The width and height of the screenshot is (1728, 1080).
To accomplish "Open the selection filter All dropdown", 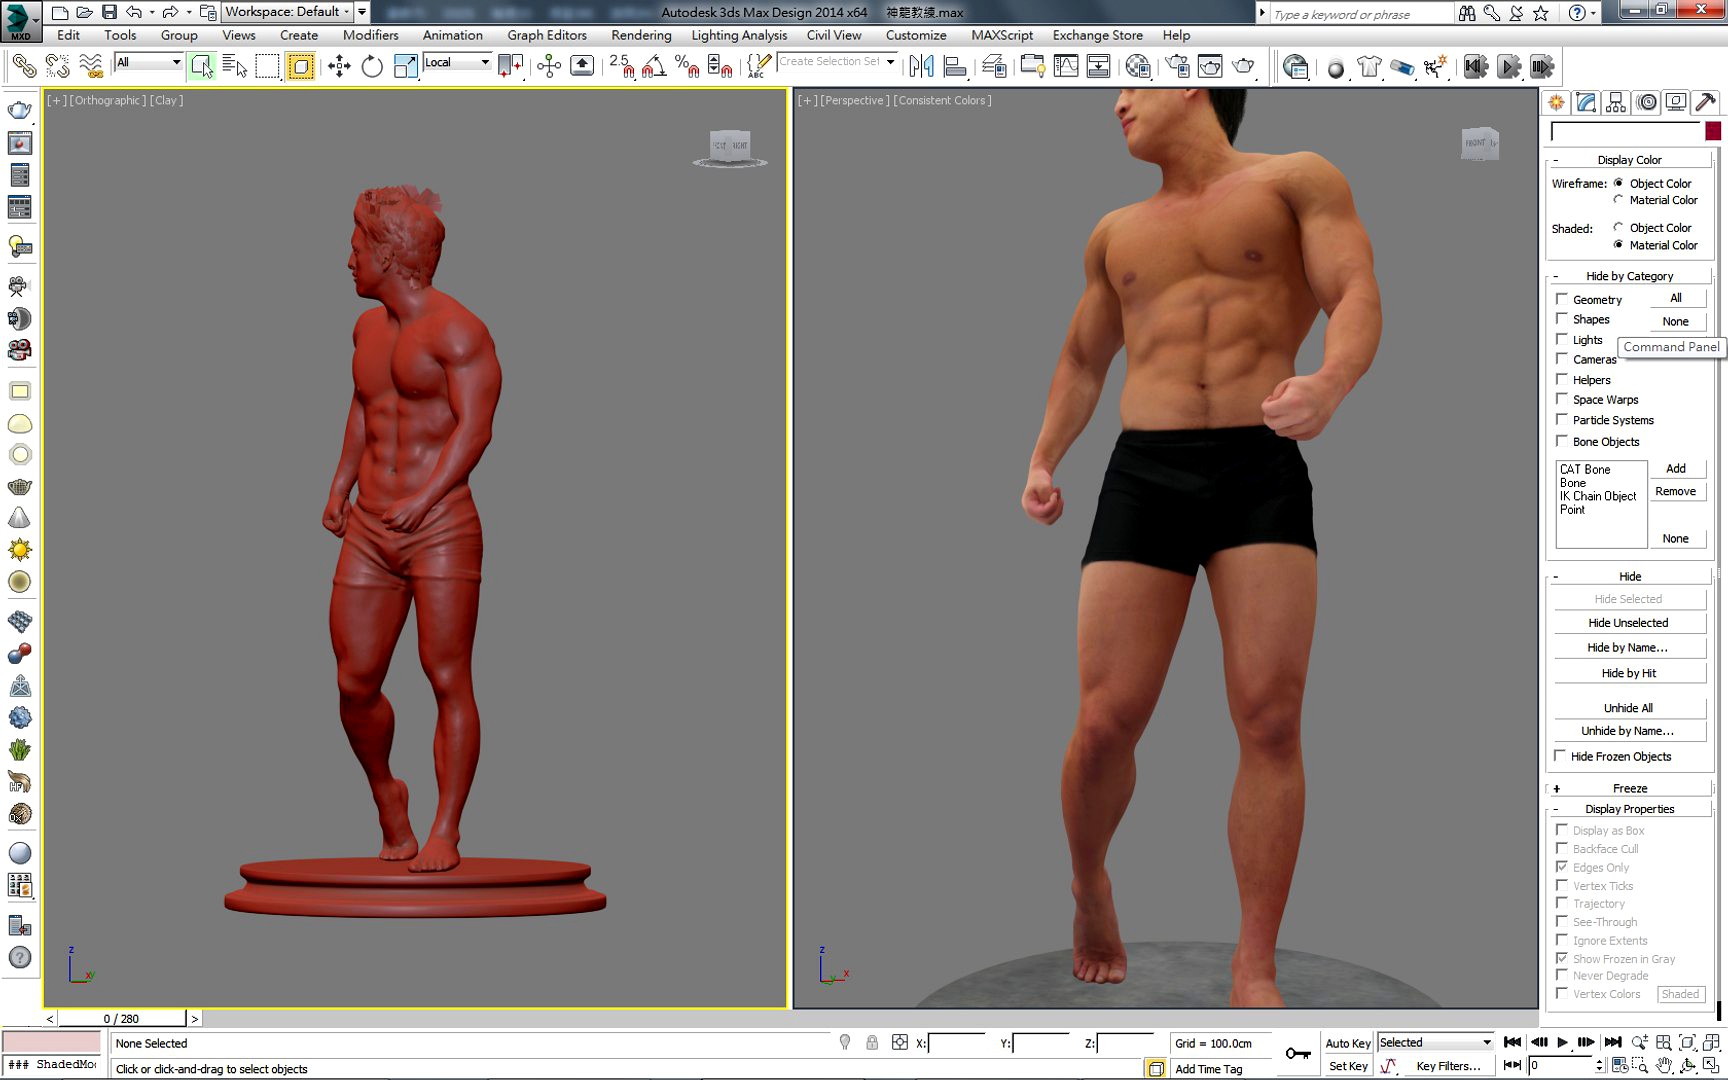I will coord(149,62).
